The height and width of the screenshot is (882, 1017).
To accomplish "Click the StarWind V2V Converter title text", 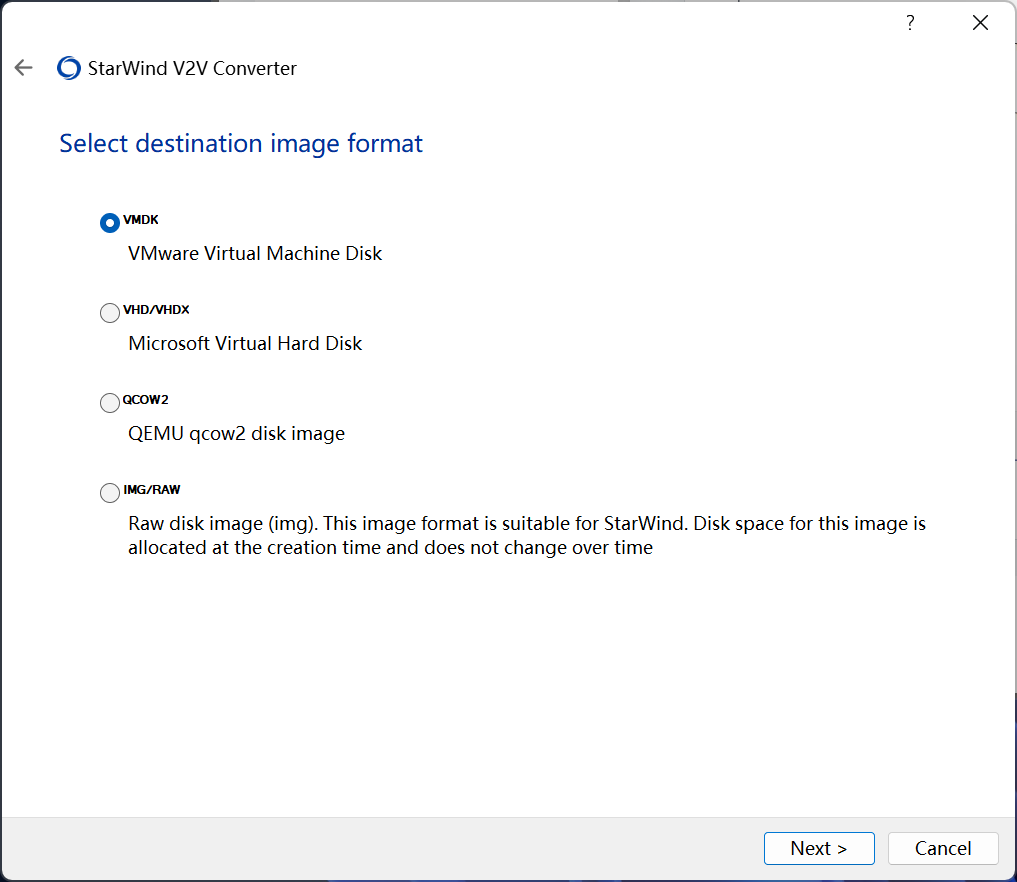I will (192, 69).
